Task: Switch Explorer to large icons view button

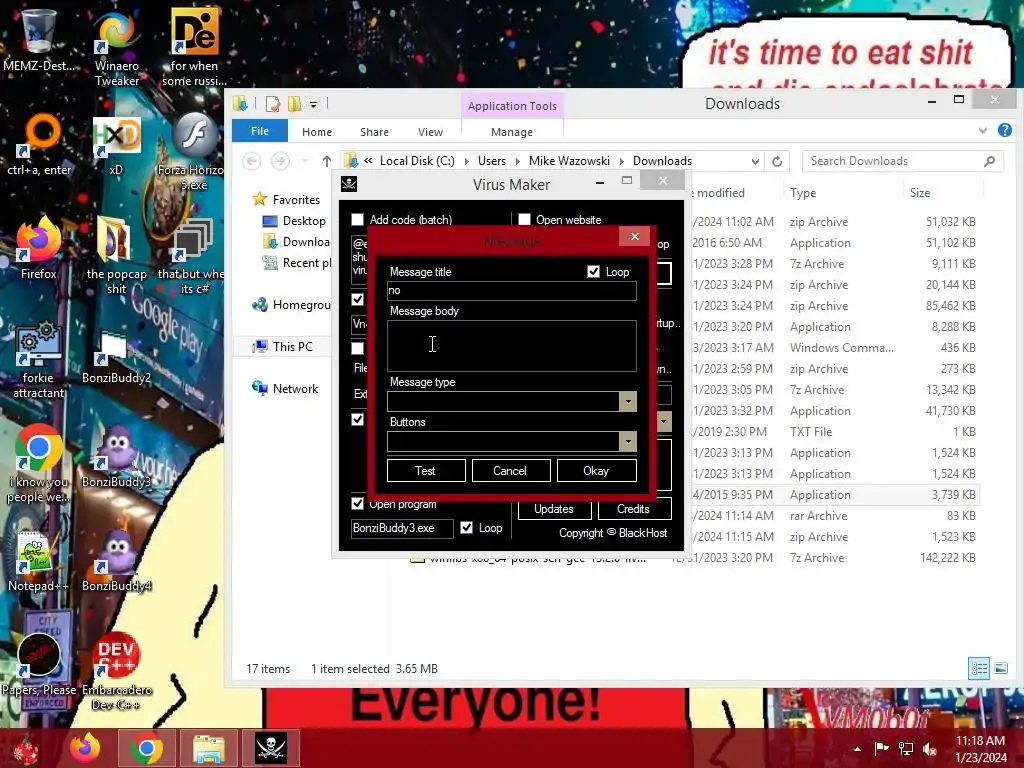Action: coord(1000,668)
